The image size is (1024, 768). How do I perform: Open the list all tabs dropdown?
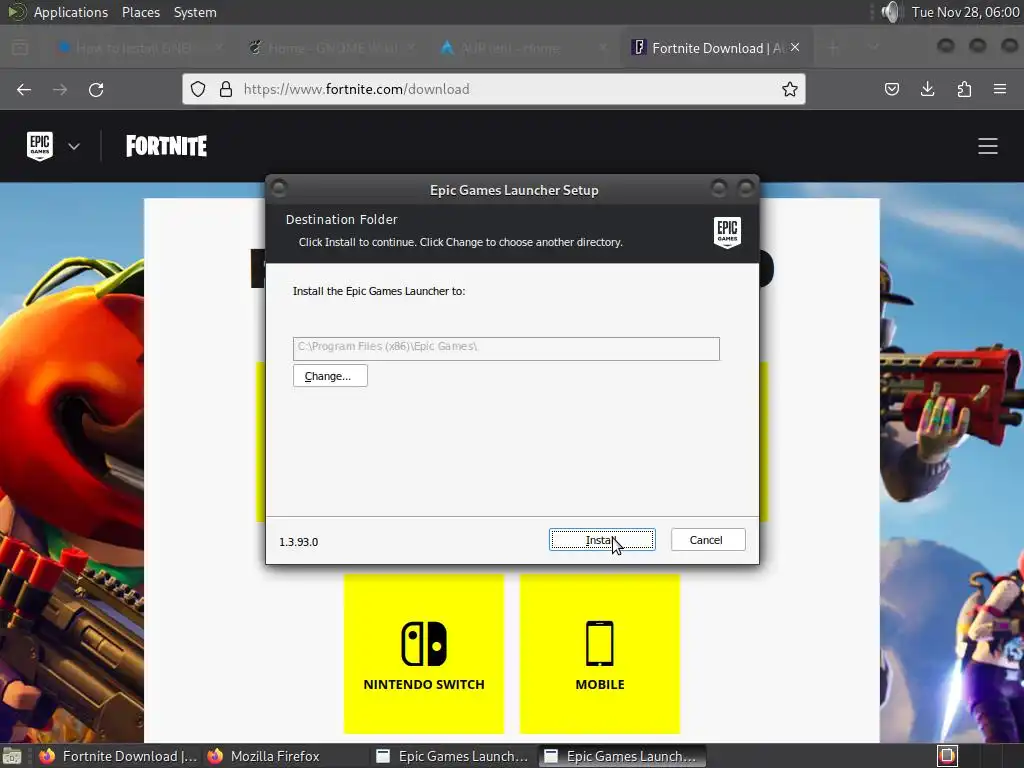[x=874, y=47]
